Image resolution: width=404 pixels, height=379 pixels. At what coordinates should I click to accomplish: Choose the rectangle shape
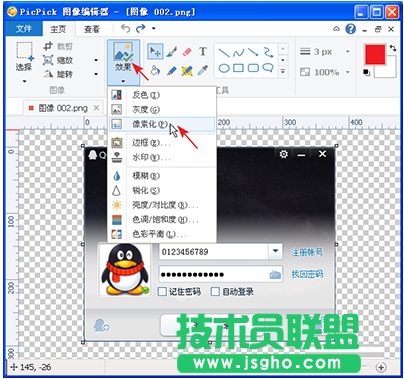[x=238, y=68]
